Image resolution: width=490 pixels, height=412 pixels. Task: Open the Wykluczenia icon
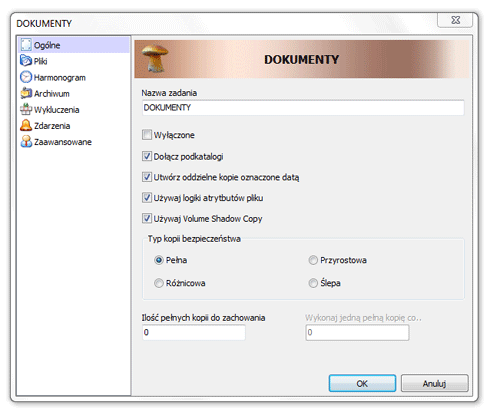click(x=26, y=109)
